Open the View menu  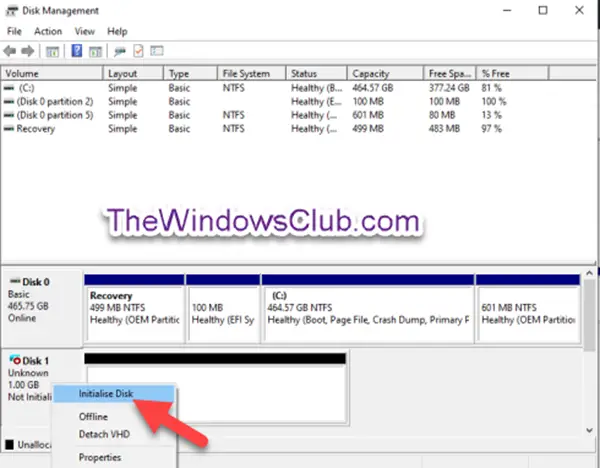(85, 31)
